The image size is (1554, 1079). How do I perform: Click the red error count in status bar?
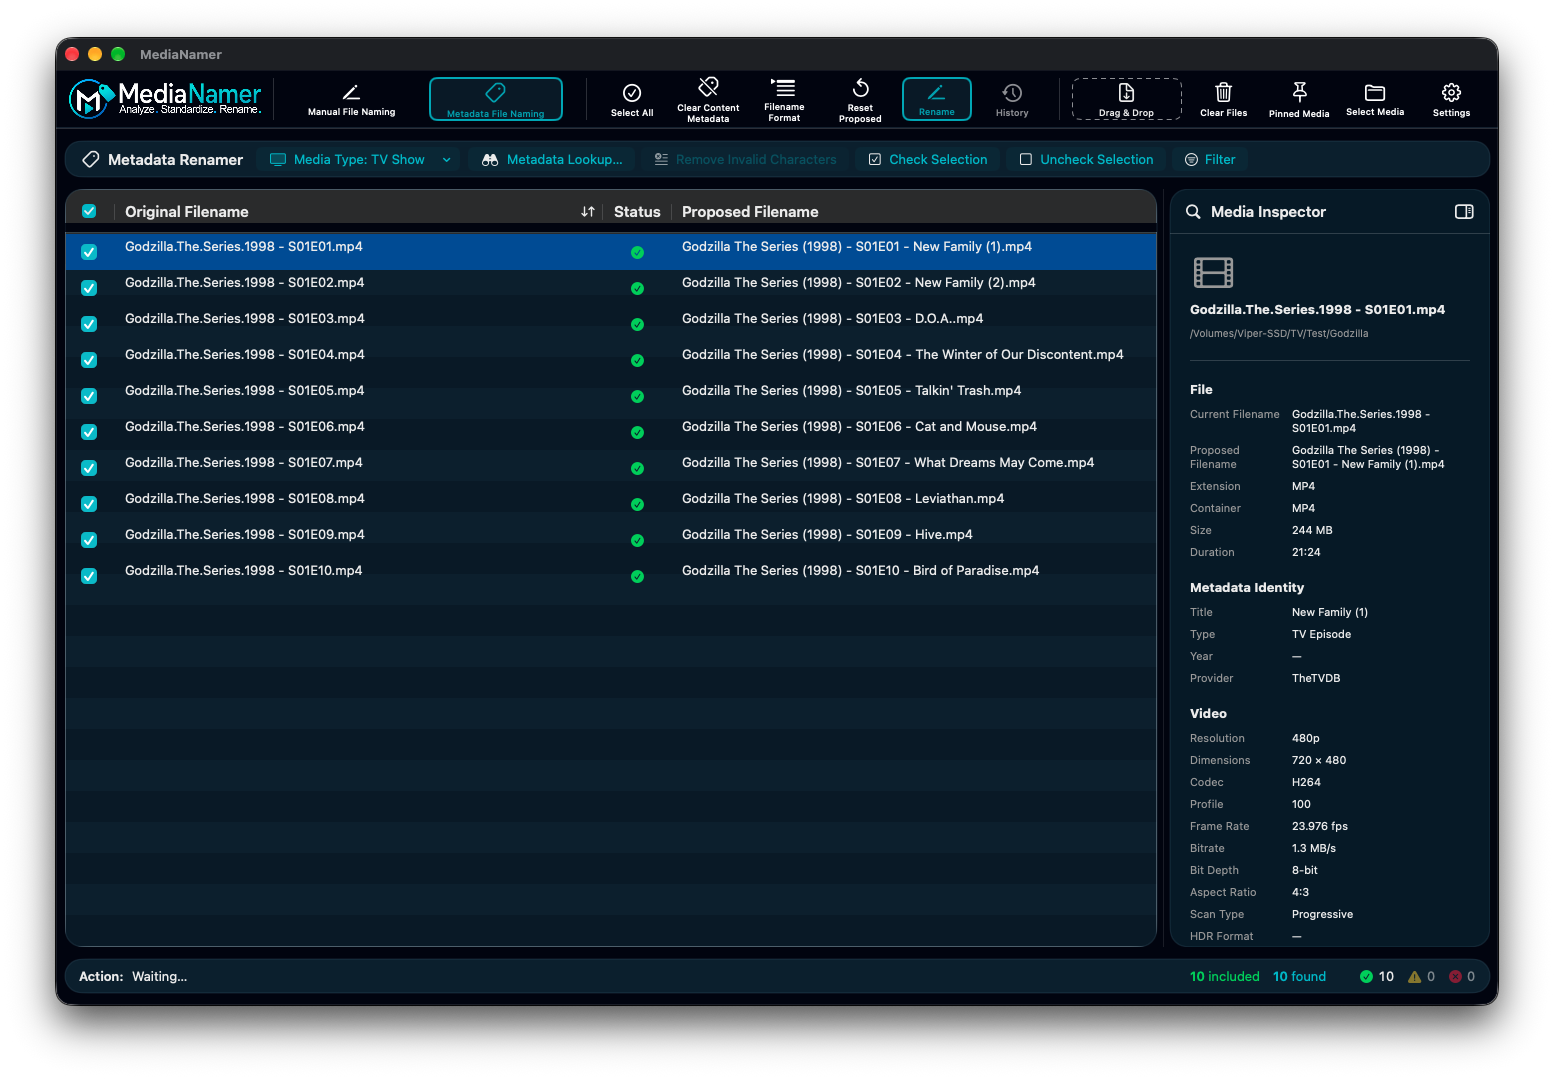[x=1462, y=976]
